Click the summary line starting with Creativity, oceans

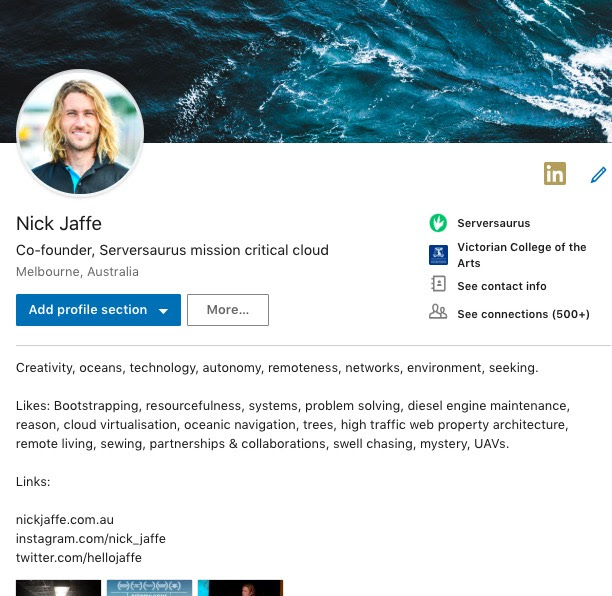tap(277, 368)
